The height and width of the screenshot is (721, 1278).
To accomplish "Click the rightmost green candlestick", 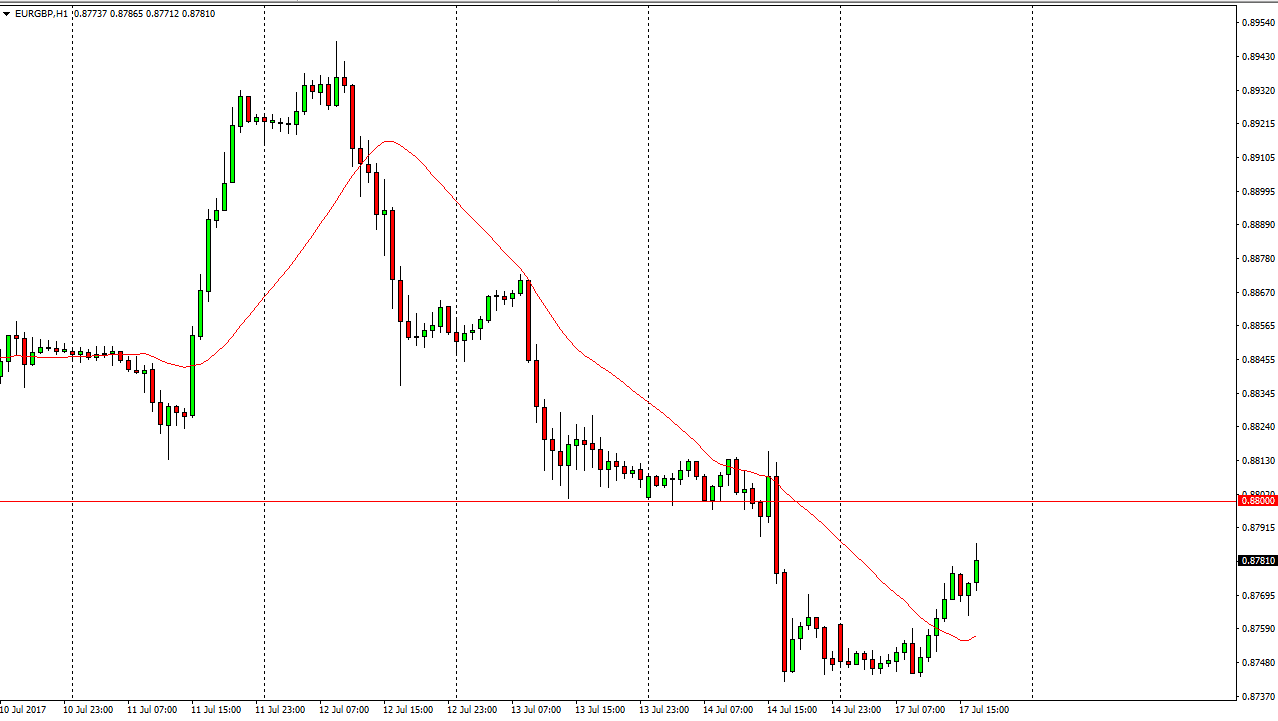I will pos(976,570).
